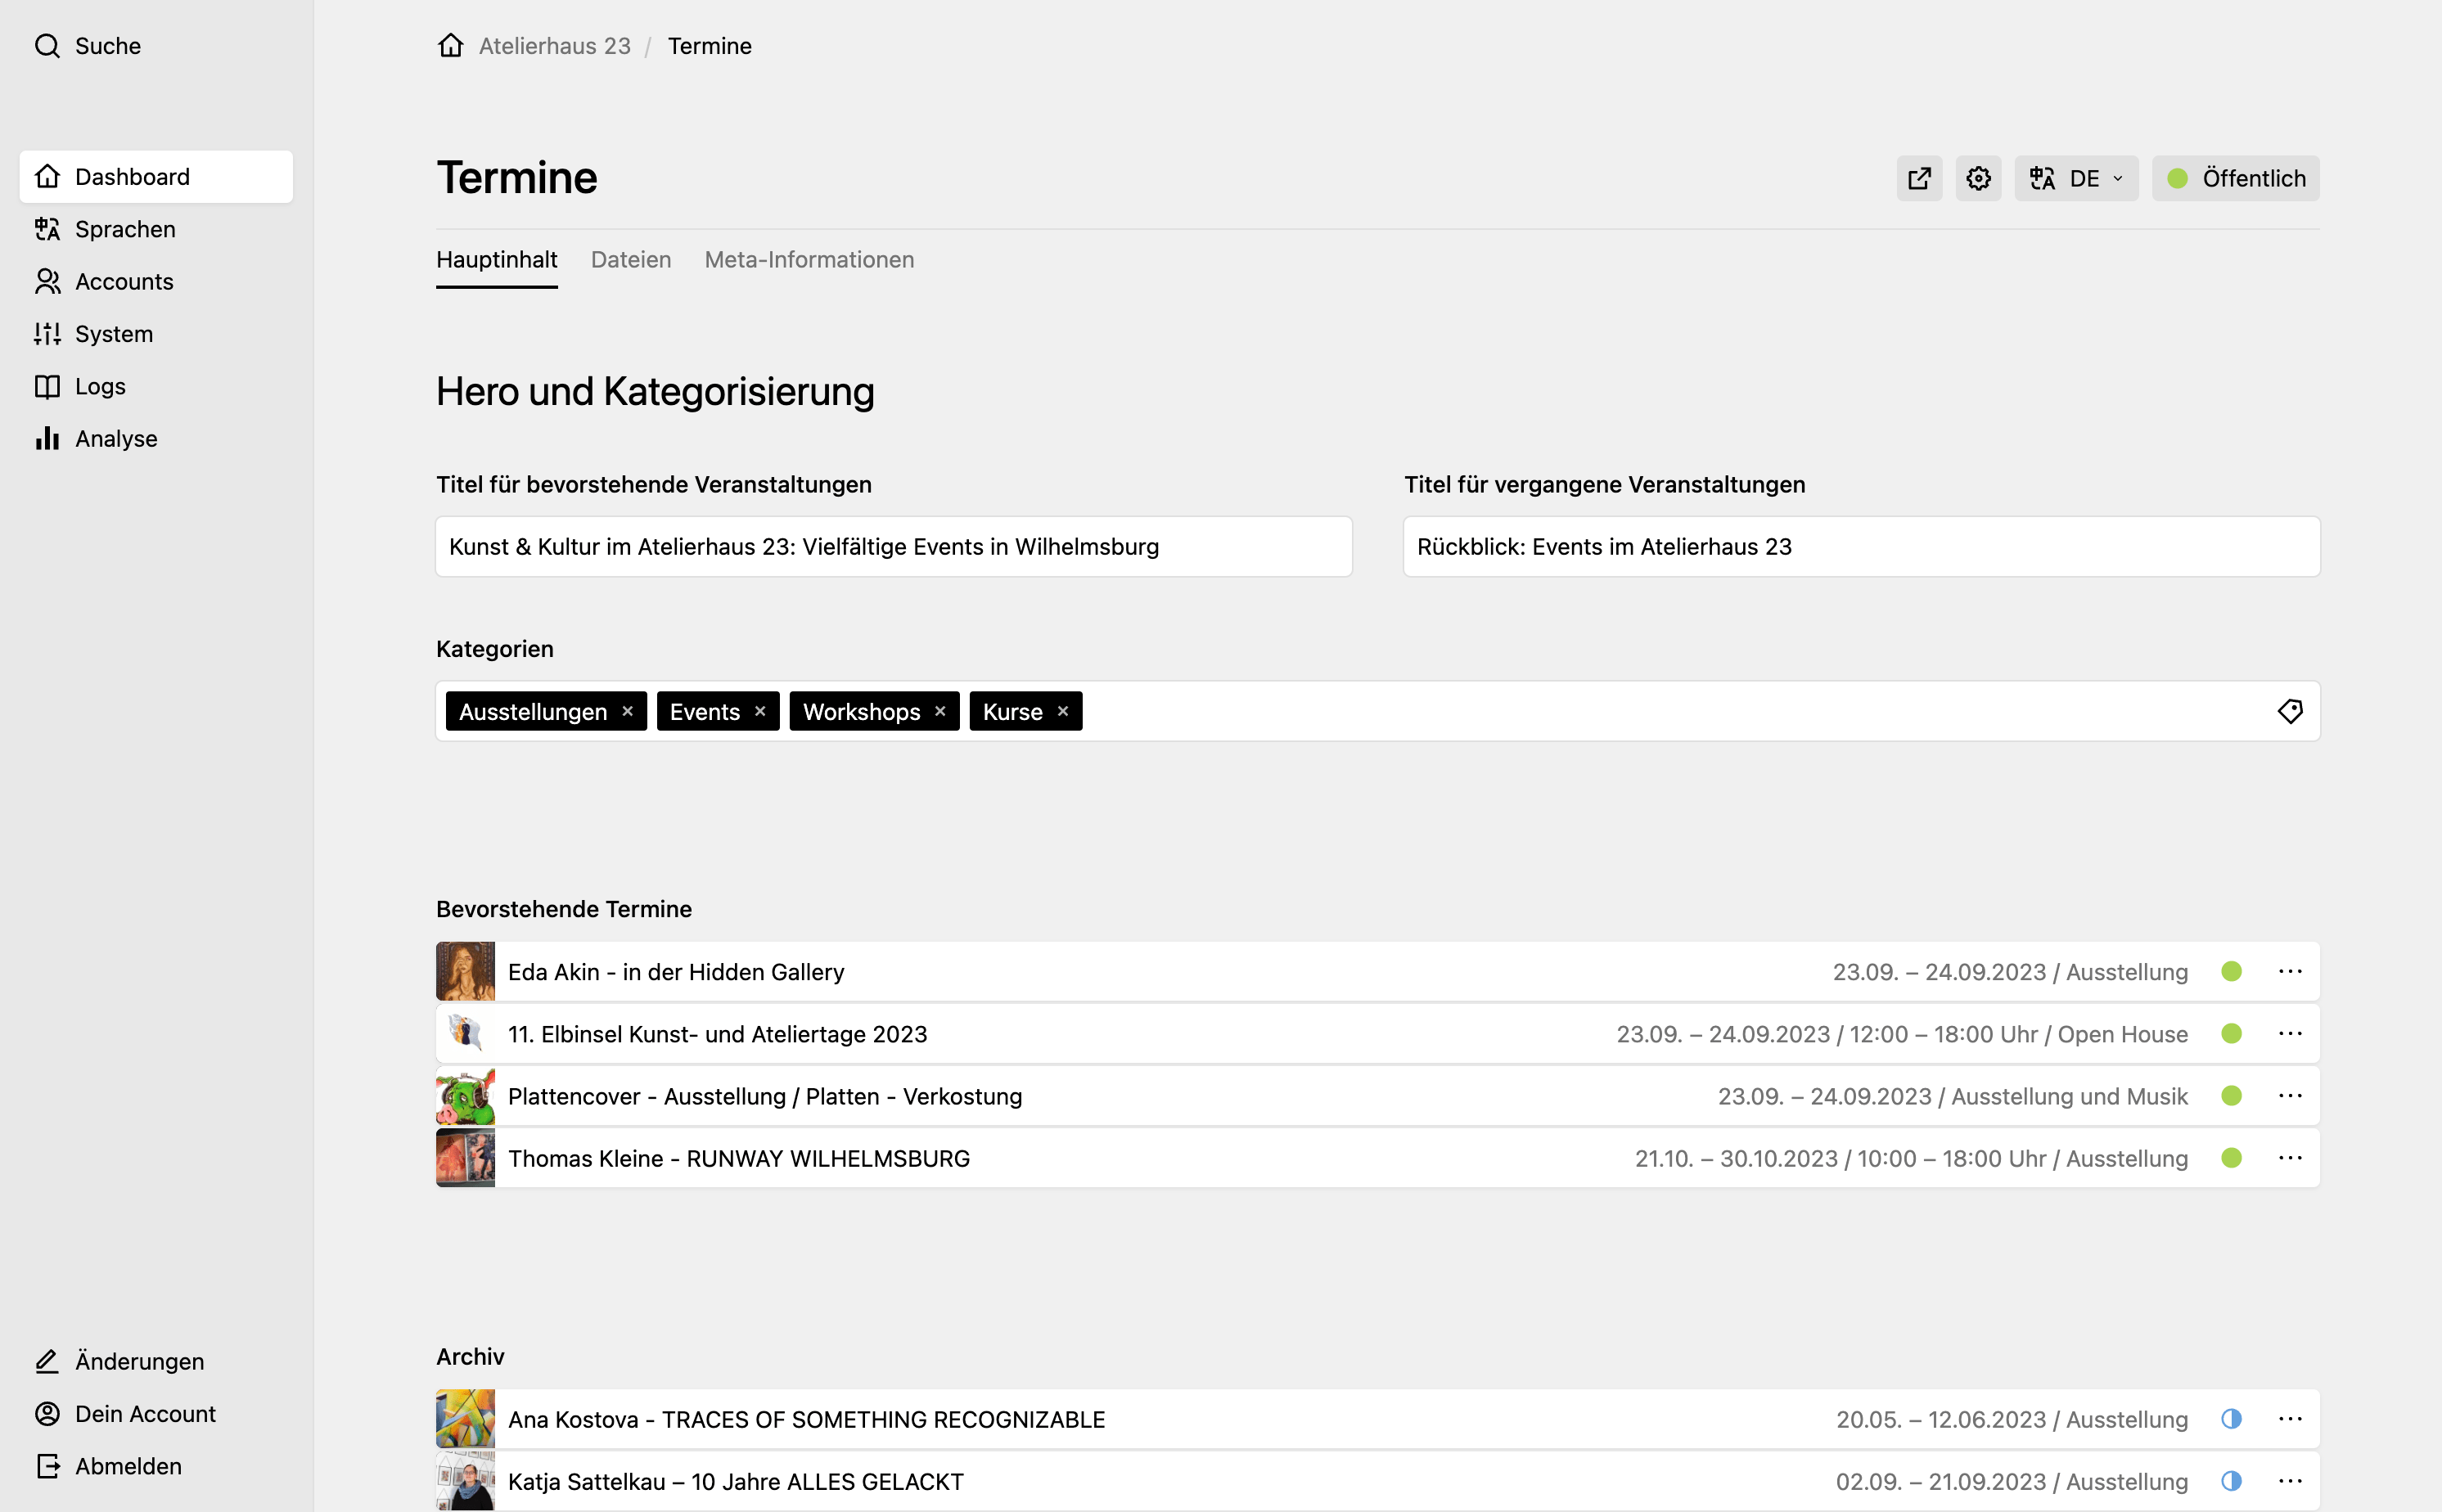2442x1512 pixels.
Task: Open the Suche search in sidebar
Action: (x=88, y=46)
